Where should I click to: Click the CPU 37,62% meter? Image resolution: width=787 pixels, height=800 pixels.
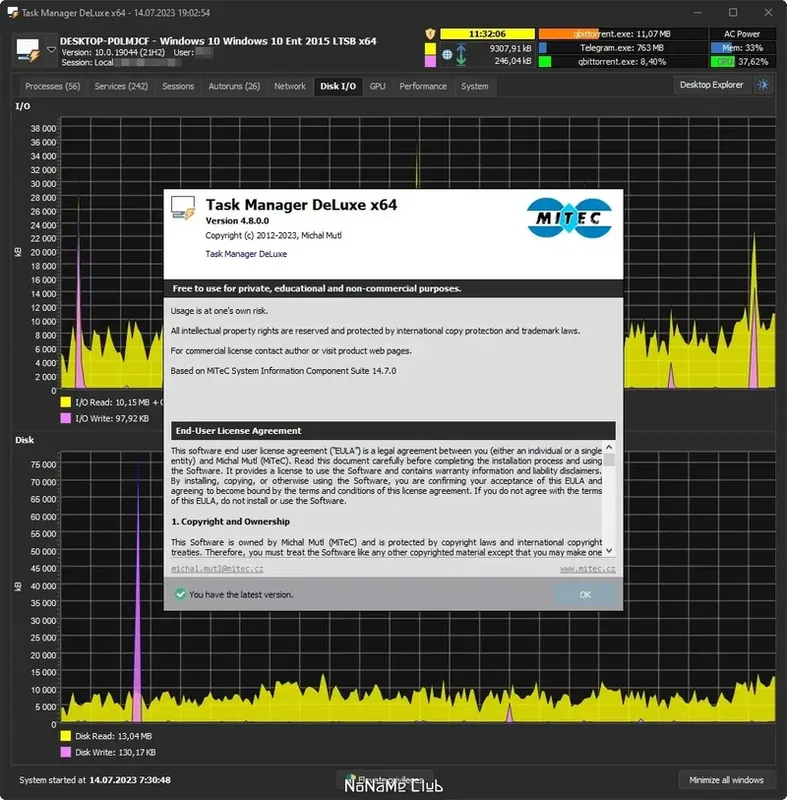742,61
